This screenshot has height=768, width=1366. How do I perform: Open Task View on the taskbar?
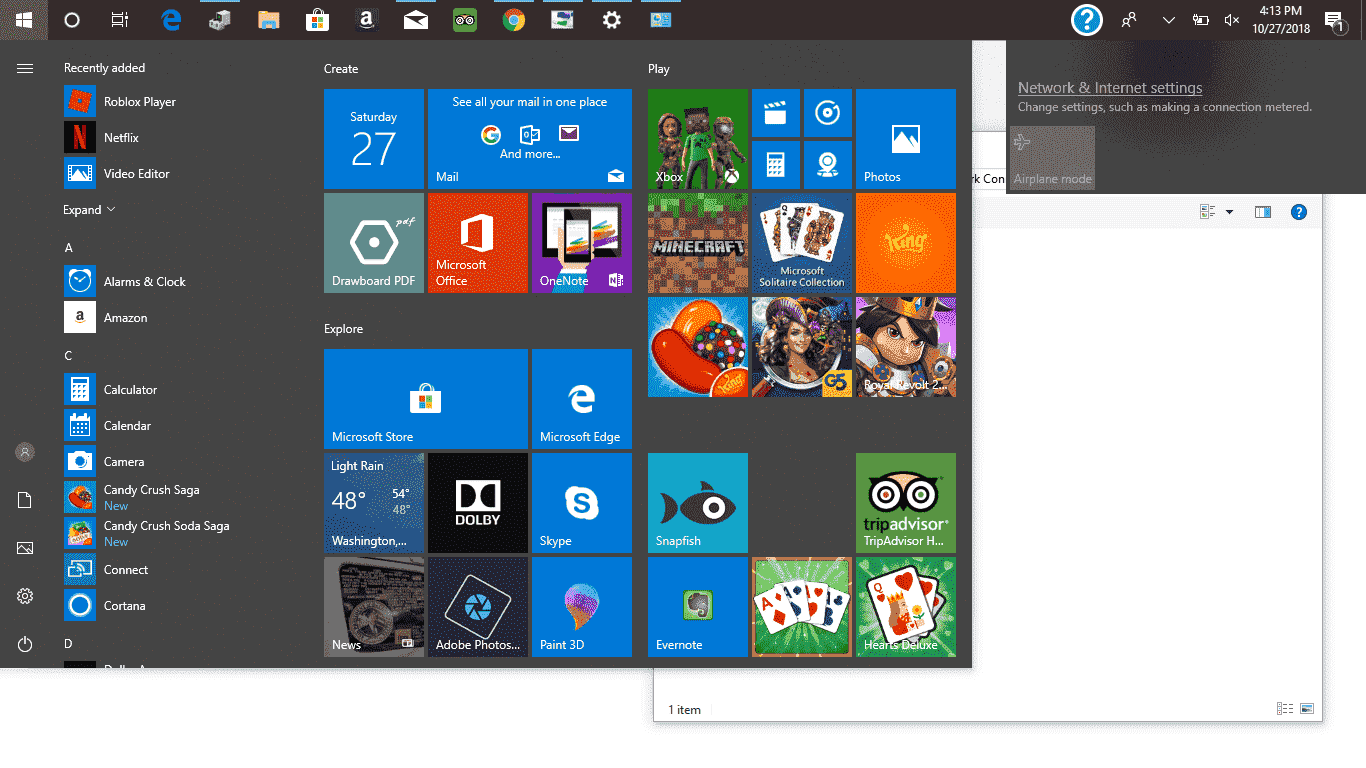tap(120, 20)
